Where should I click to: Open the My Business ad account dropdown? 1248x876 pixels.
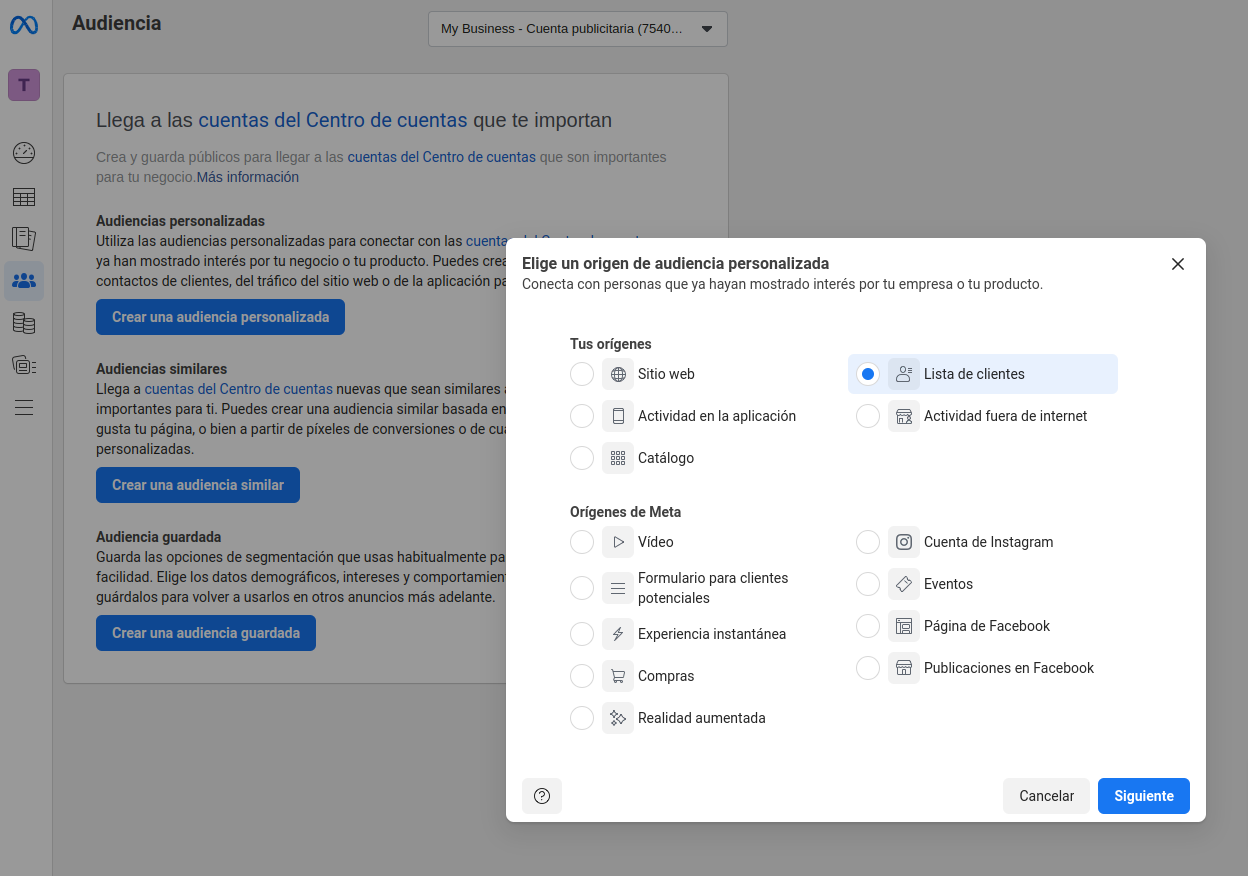578,29
